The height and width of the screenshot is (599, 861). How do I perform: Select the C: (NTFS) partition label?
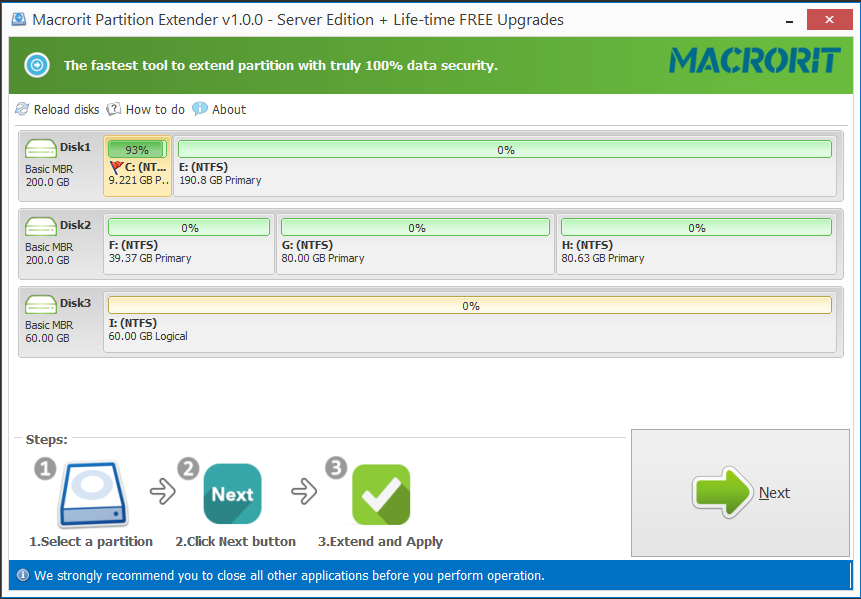pyautogui.click(x=146, y=167)
